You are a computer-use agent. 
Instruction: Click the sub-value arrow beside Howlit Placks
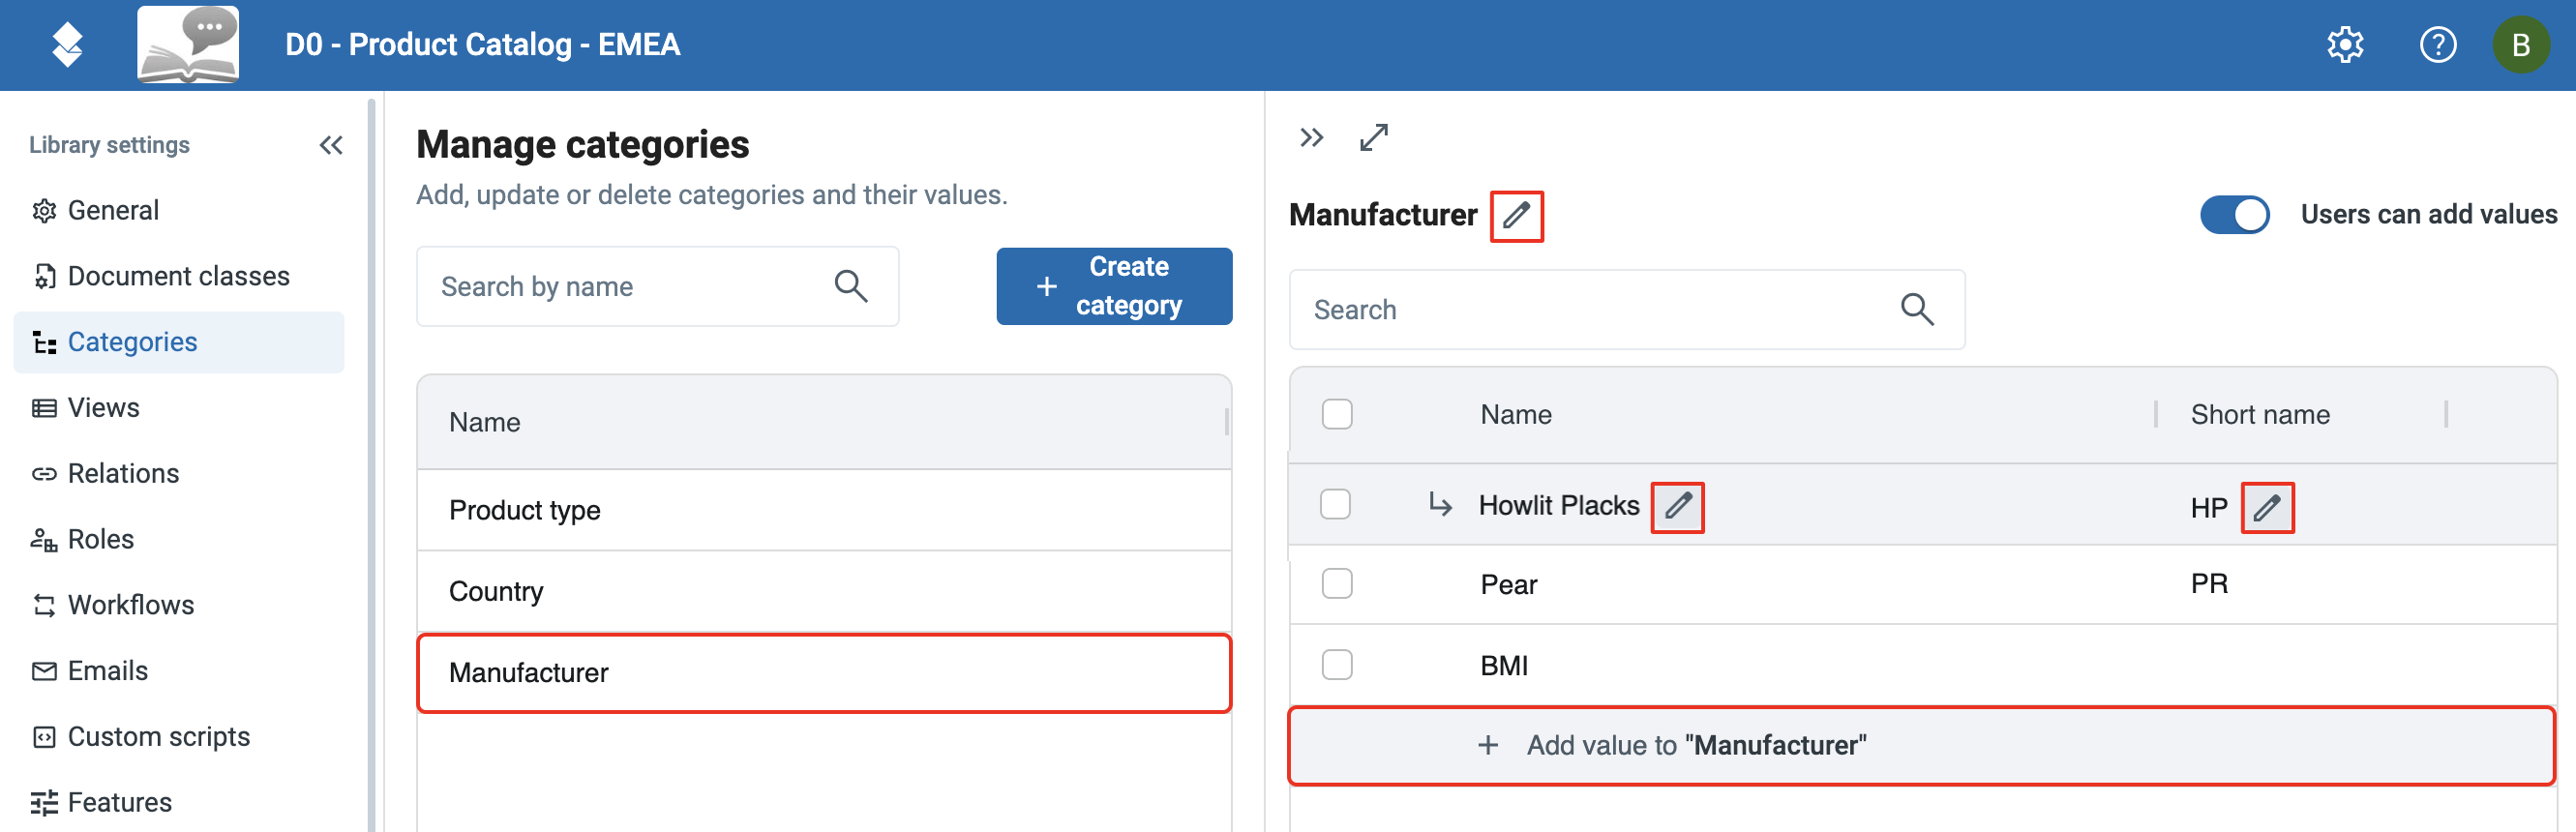point(1440,504)
